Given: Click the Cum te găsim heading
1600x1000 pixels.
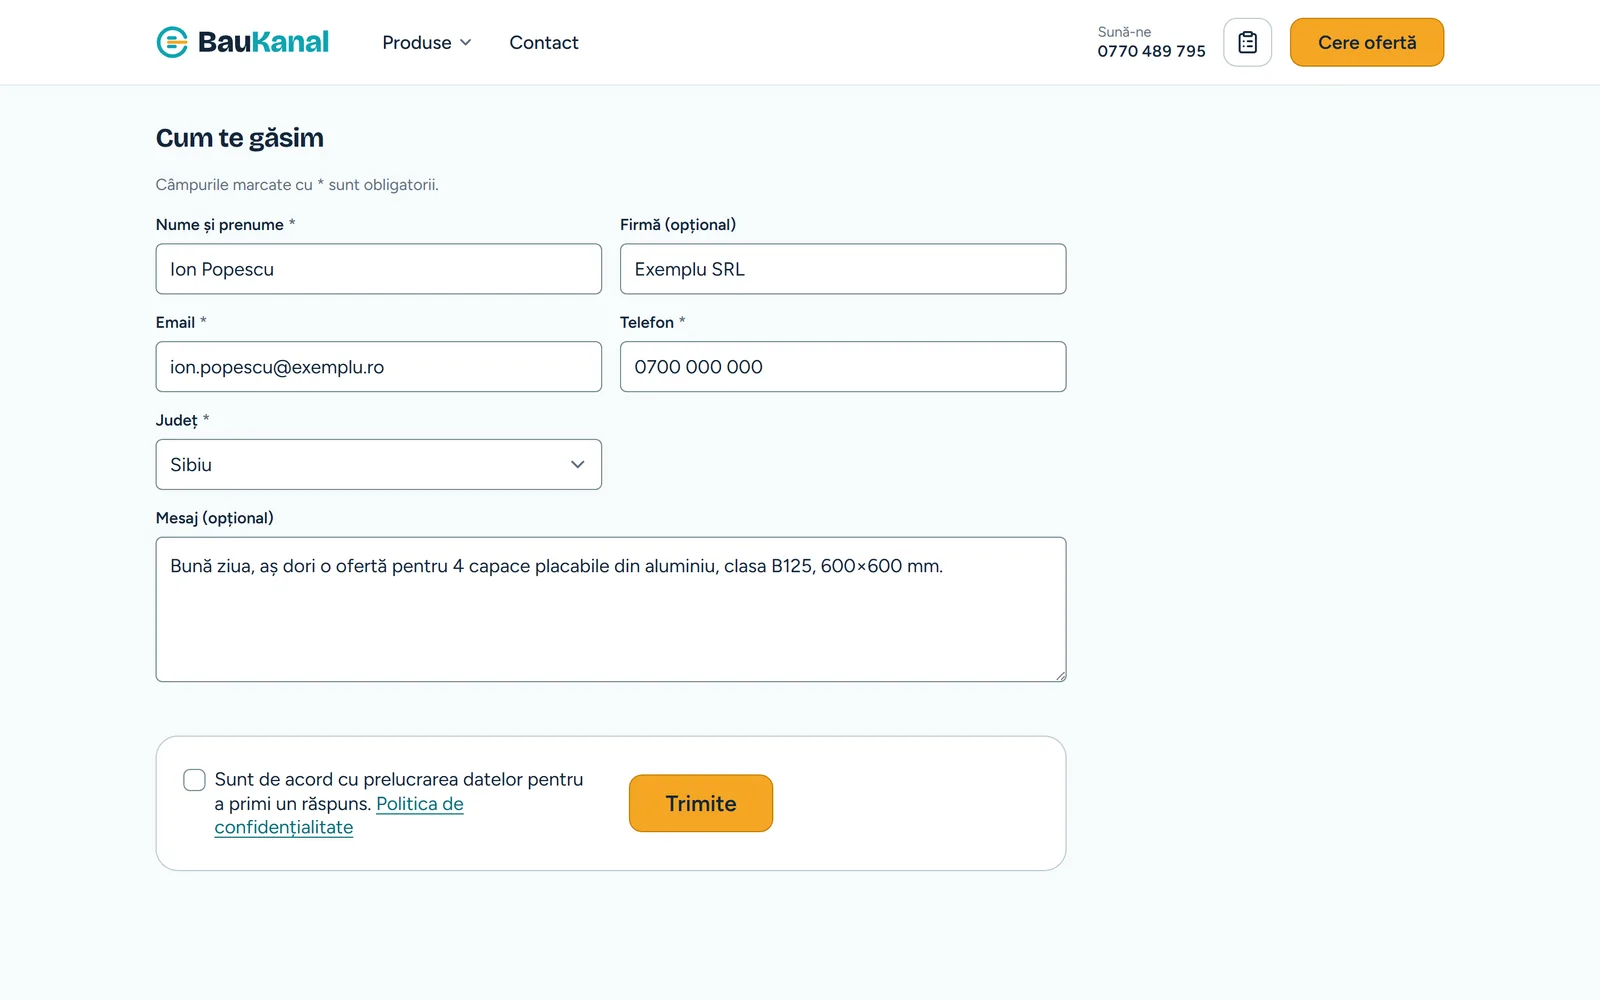Looking at the screenshot, I should [240, 138].
